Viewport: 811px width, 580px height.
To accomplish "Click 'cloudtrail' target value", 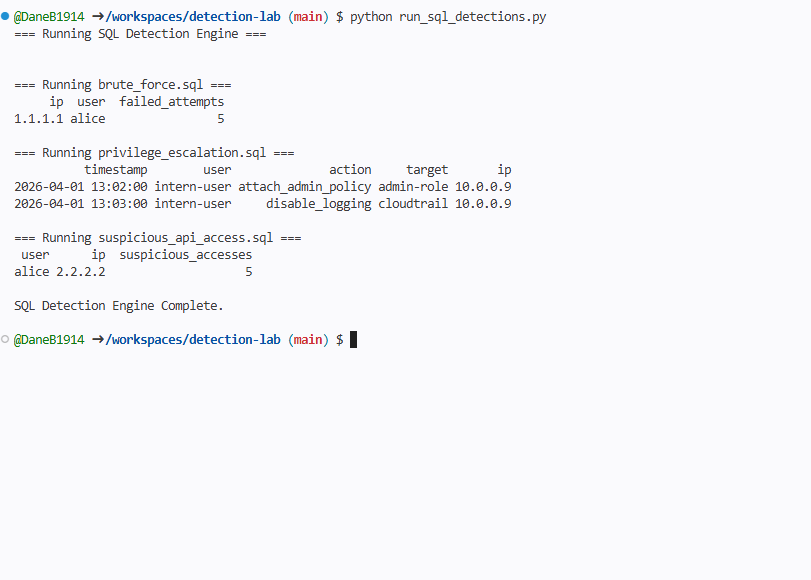I will click(x=413, y=204).
